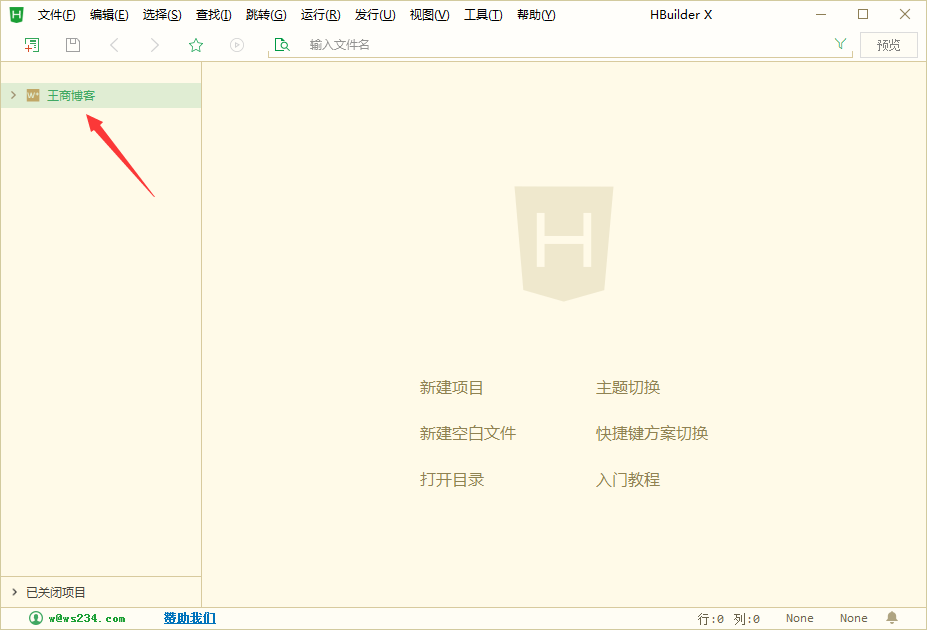Click the 行:0 列:0 cursor position indicator
927x630 pixels.
coord(728,618)
